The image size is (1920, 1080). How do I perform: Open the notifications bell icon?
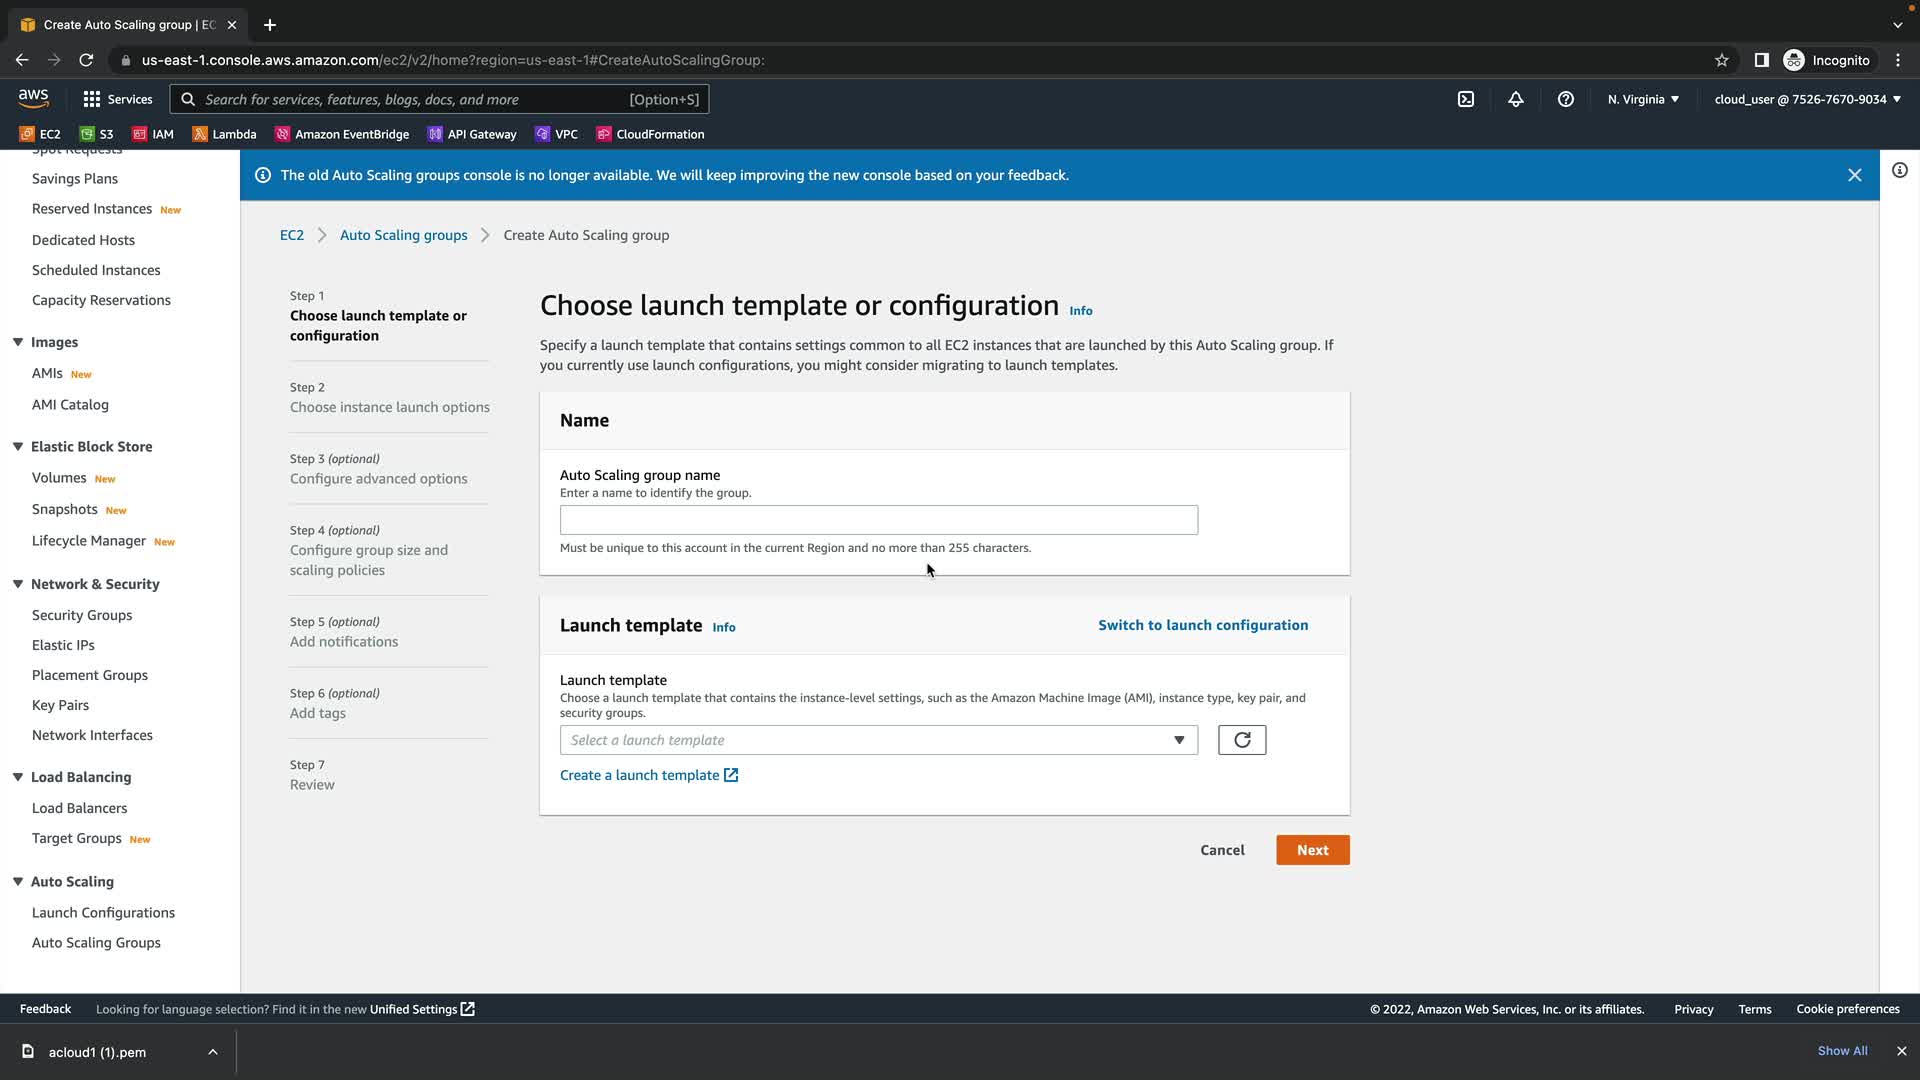[1515, 99]
